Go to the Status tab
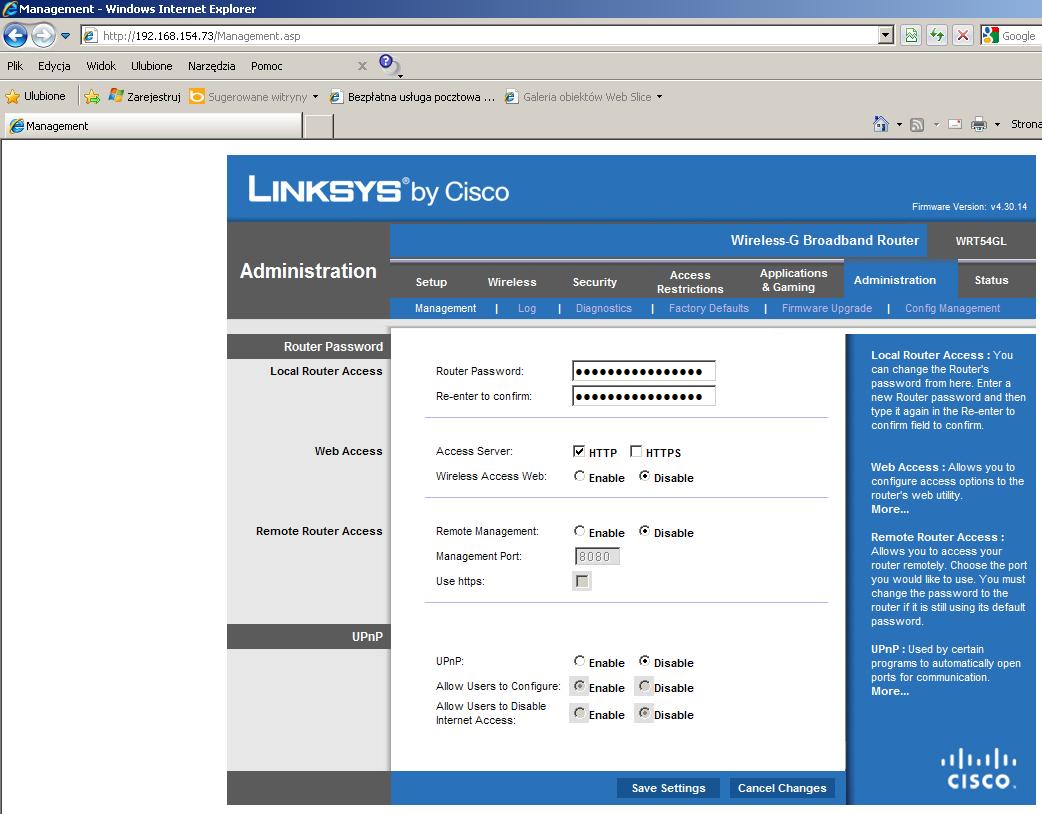Image resolution: width=1042 pixels, height=814 pixels. coord(991,280)
